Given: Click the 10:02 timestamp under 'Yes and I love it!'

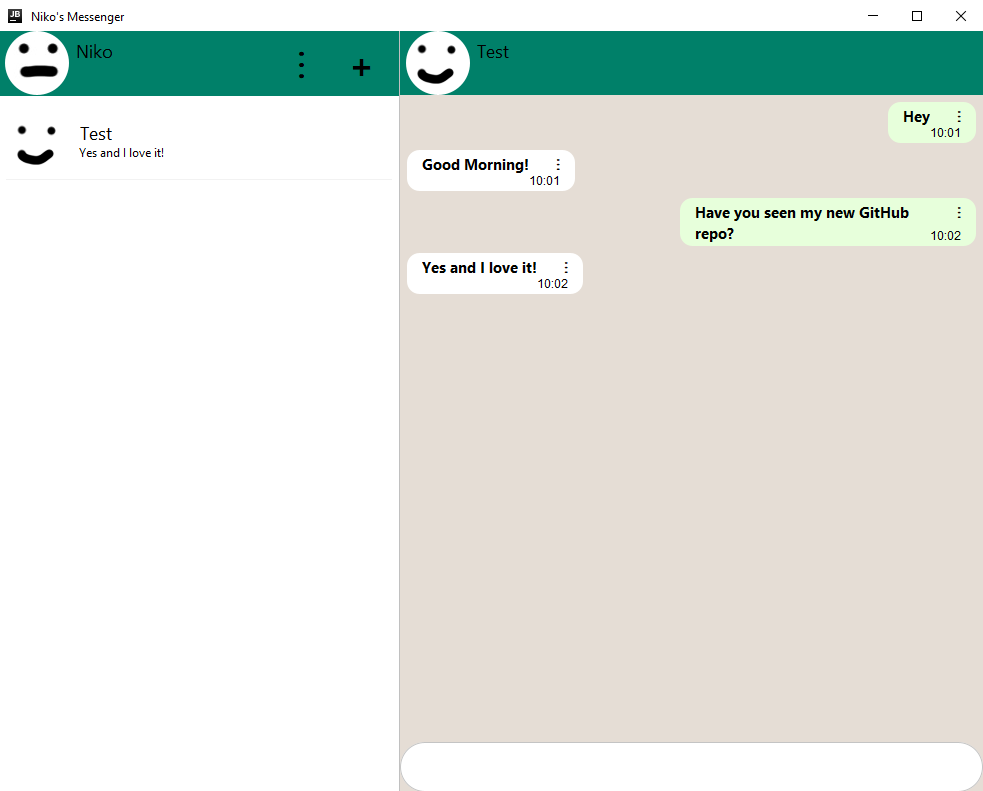Looking at the screenshot, I should pos(552,284).
